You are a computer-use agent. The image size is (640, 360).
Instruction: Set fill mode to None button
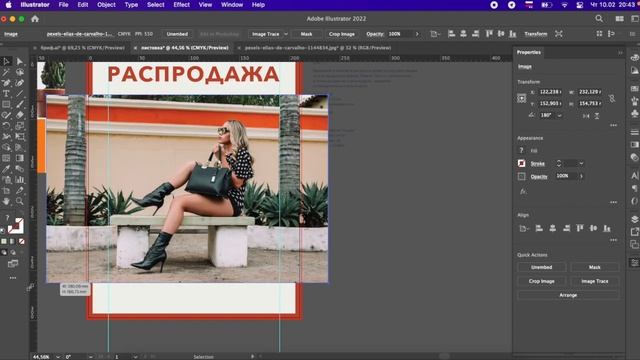(x=22, y=242)
